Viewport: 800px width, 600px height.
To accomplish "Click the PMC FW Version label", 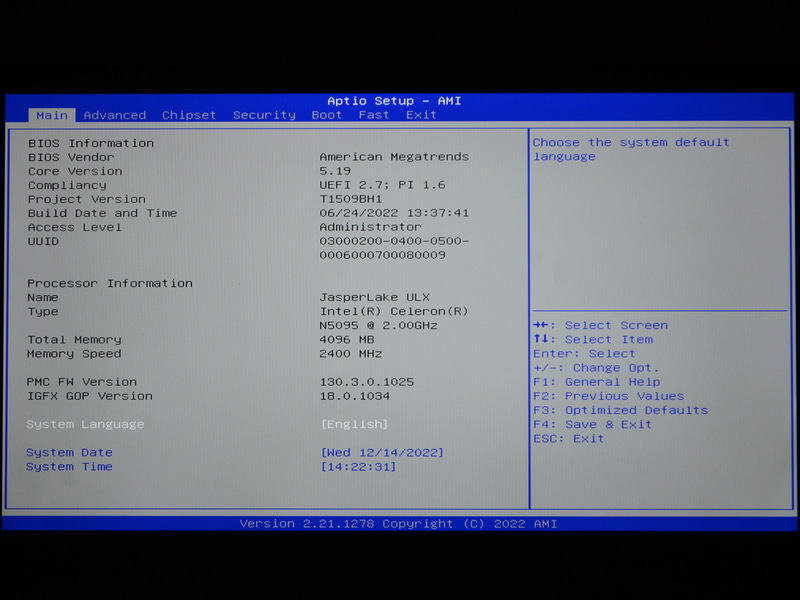I will 82,382.
